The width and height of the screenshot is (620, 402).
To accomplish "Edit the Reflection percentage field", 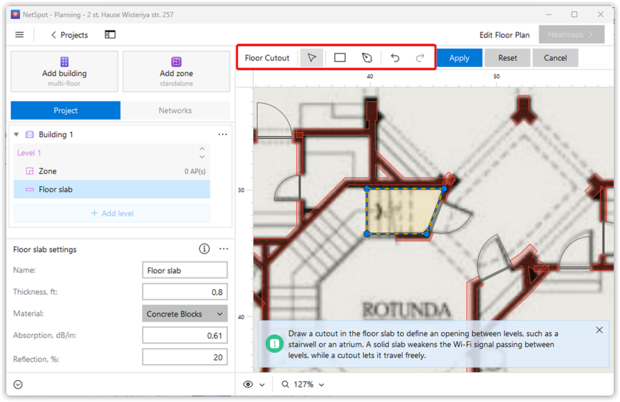I will pos(185,357).
